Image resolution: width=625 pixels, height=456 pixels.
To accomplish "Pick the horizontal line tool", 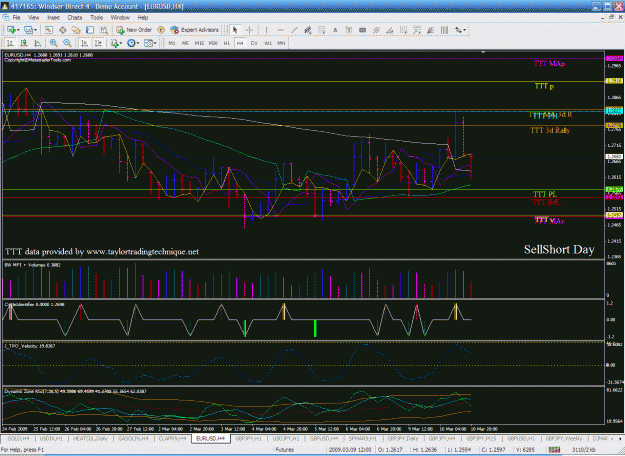I will coord(281,30).
